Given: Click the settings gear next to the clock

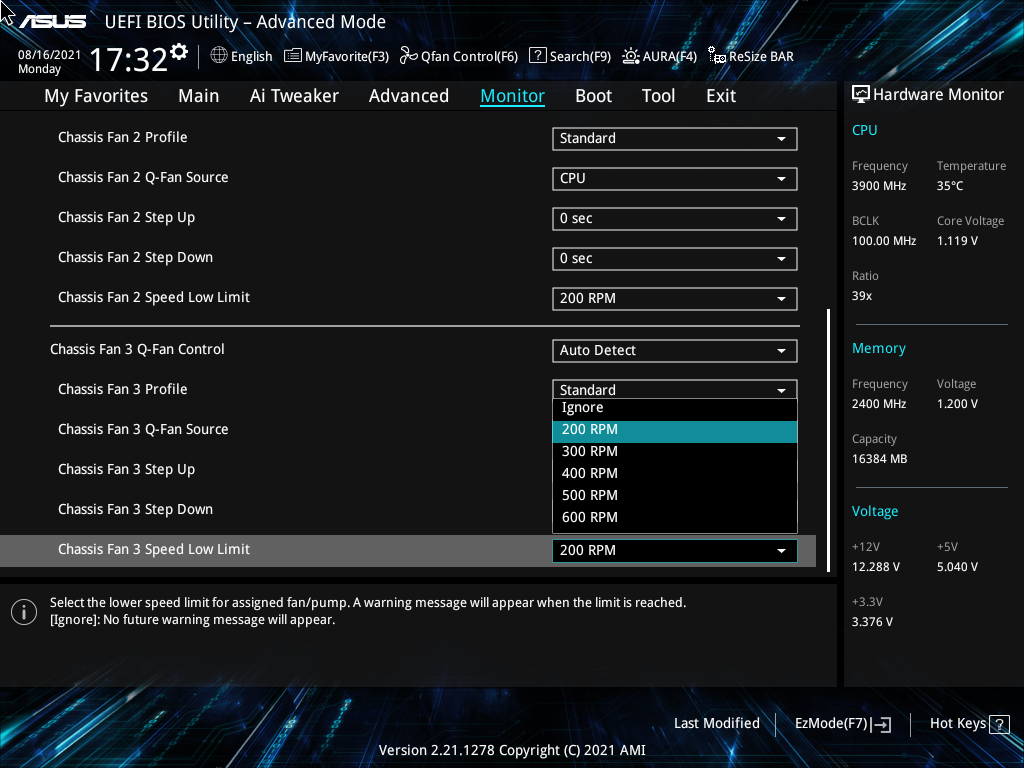Looking at the screenshot, I should coord(179,52).
